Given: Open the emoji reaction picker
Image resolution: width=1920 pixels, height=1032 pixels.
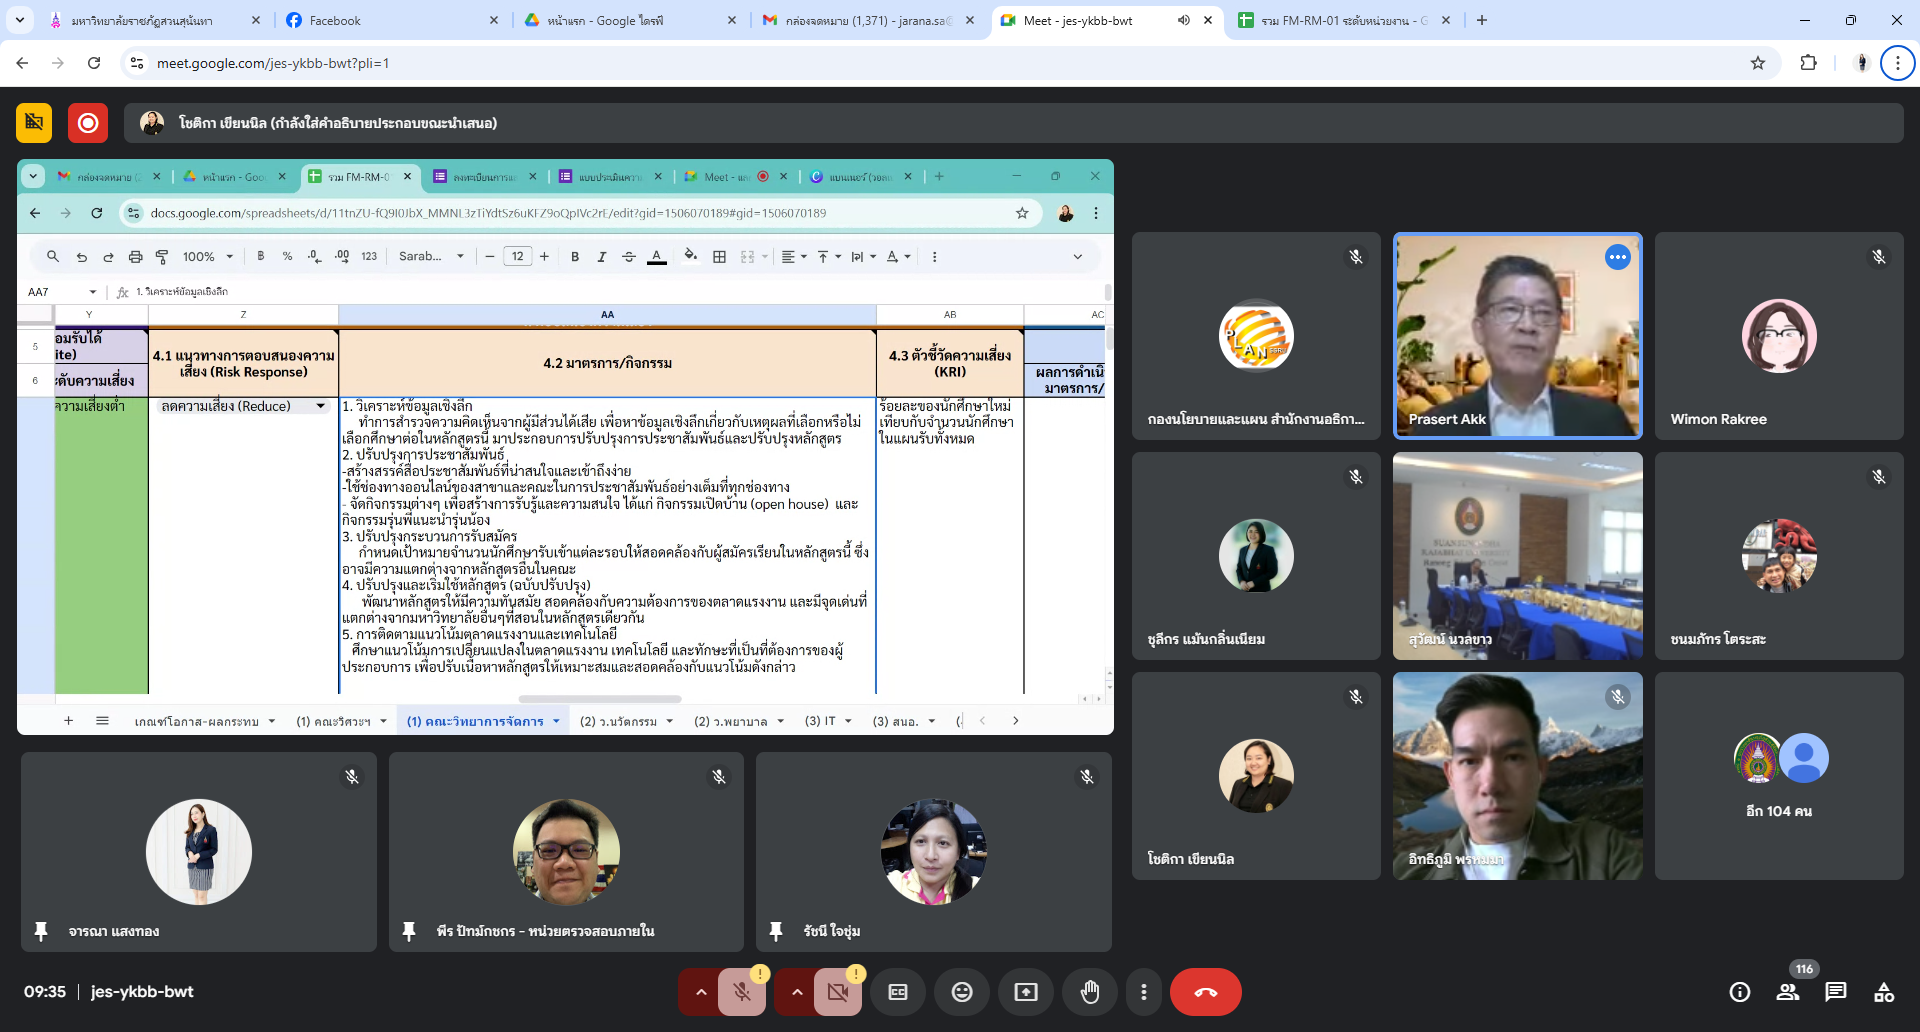Looking at the screenshot, I should coord(961,992).
